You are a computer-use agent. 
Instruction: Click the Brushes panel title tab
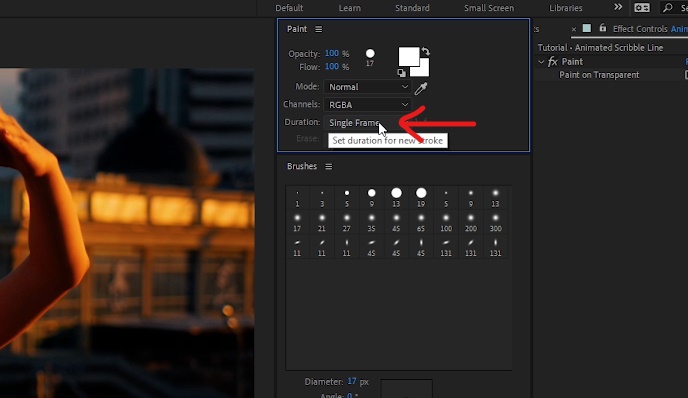pyautogui.click(x=302, y=166)
